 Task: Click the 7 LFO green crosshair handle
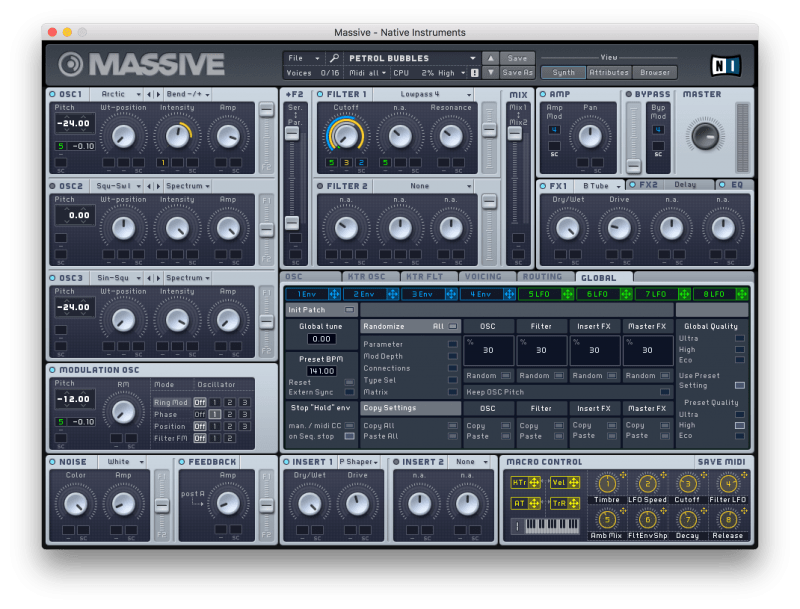(684, 294)
